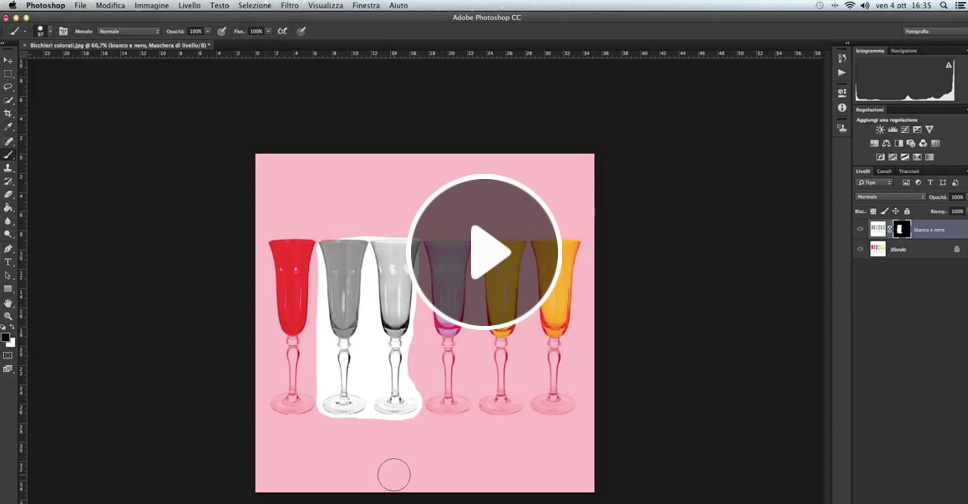968x504 pixels.
Task: Select the Clone Stamp tool
Action: 8,168
